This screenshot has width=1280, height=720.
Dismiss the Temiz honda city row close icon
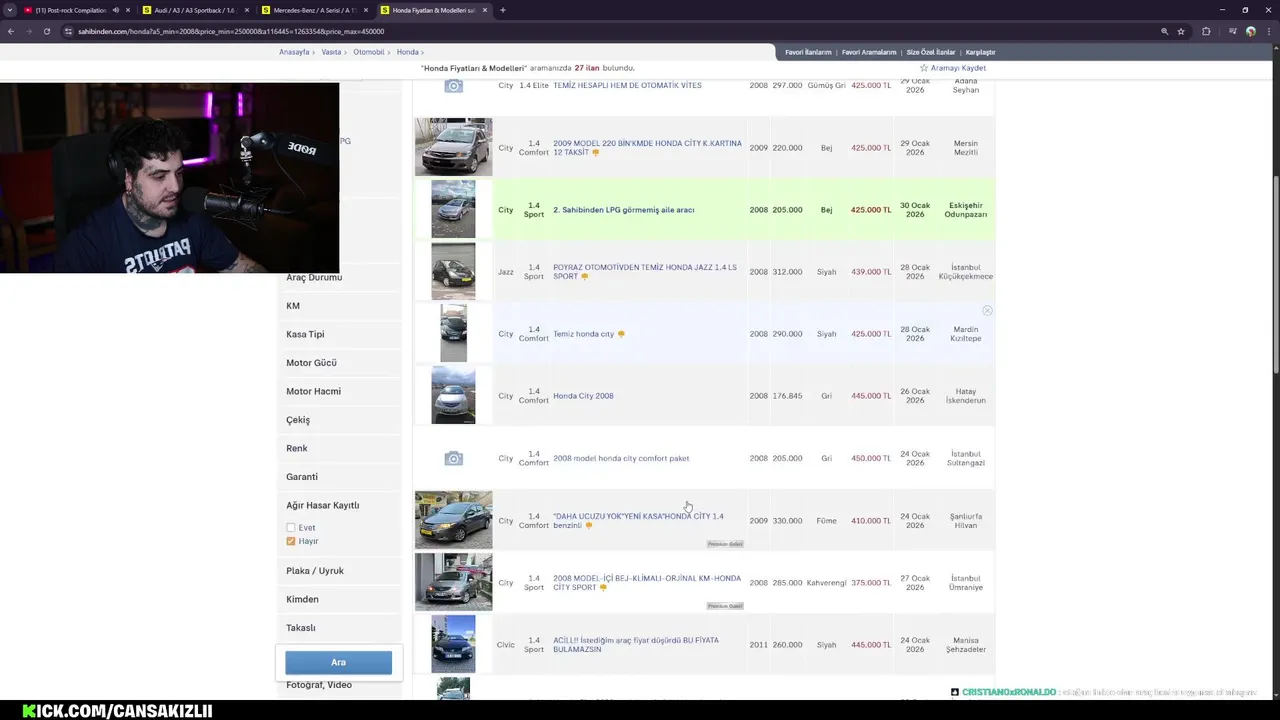click(x=987, y=311)
